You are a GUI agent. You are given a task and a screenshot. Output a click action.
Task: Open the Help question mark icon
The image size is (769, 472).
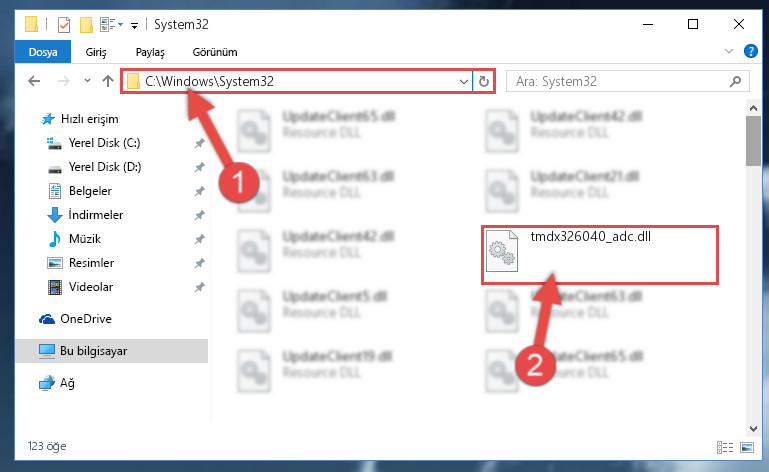point(750,51)
